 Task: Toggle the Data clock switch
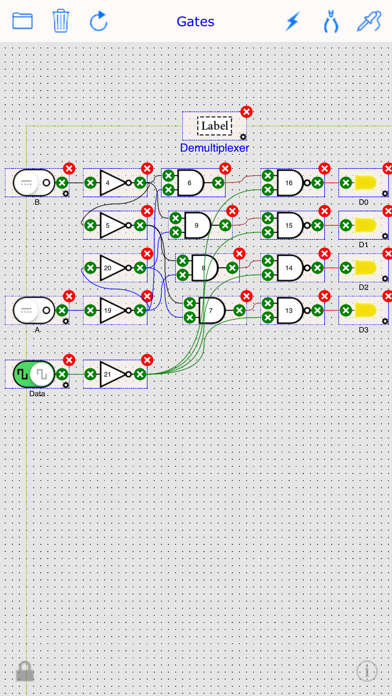[34, 374]
